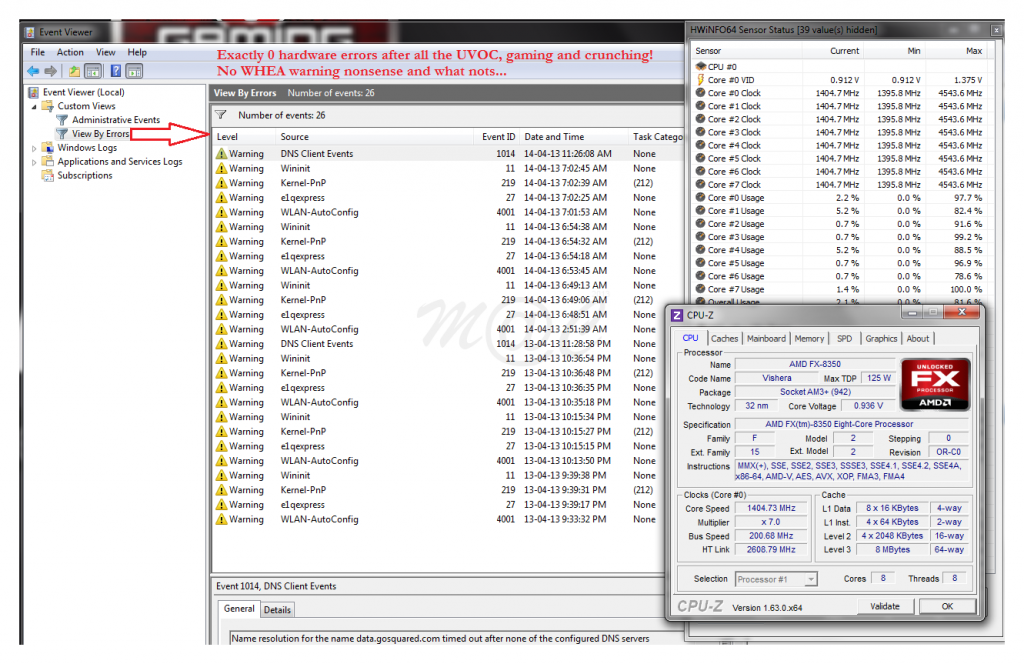This screenshot has height=663, width=1024.
Task: Expand Applications and Services Logs node
Action: [35, 162]
